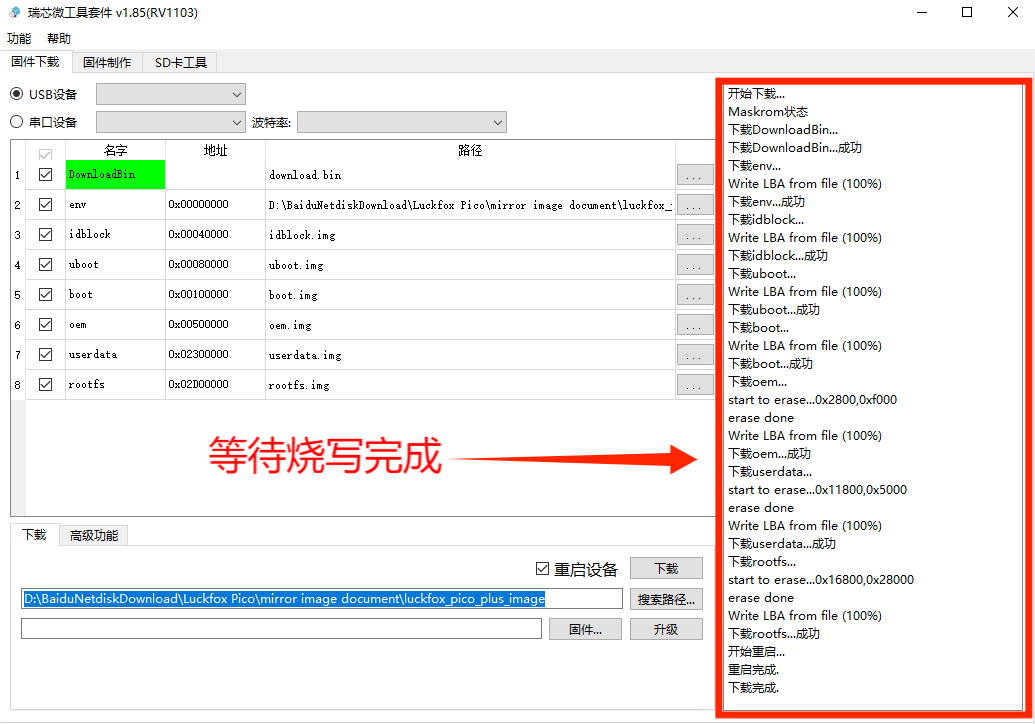Image resolution: width=1035 pixels, height=724 pixels.
Task: Browse file for boot row
Action: coord(694,294)
